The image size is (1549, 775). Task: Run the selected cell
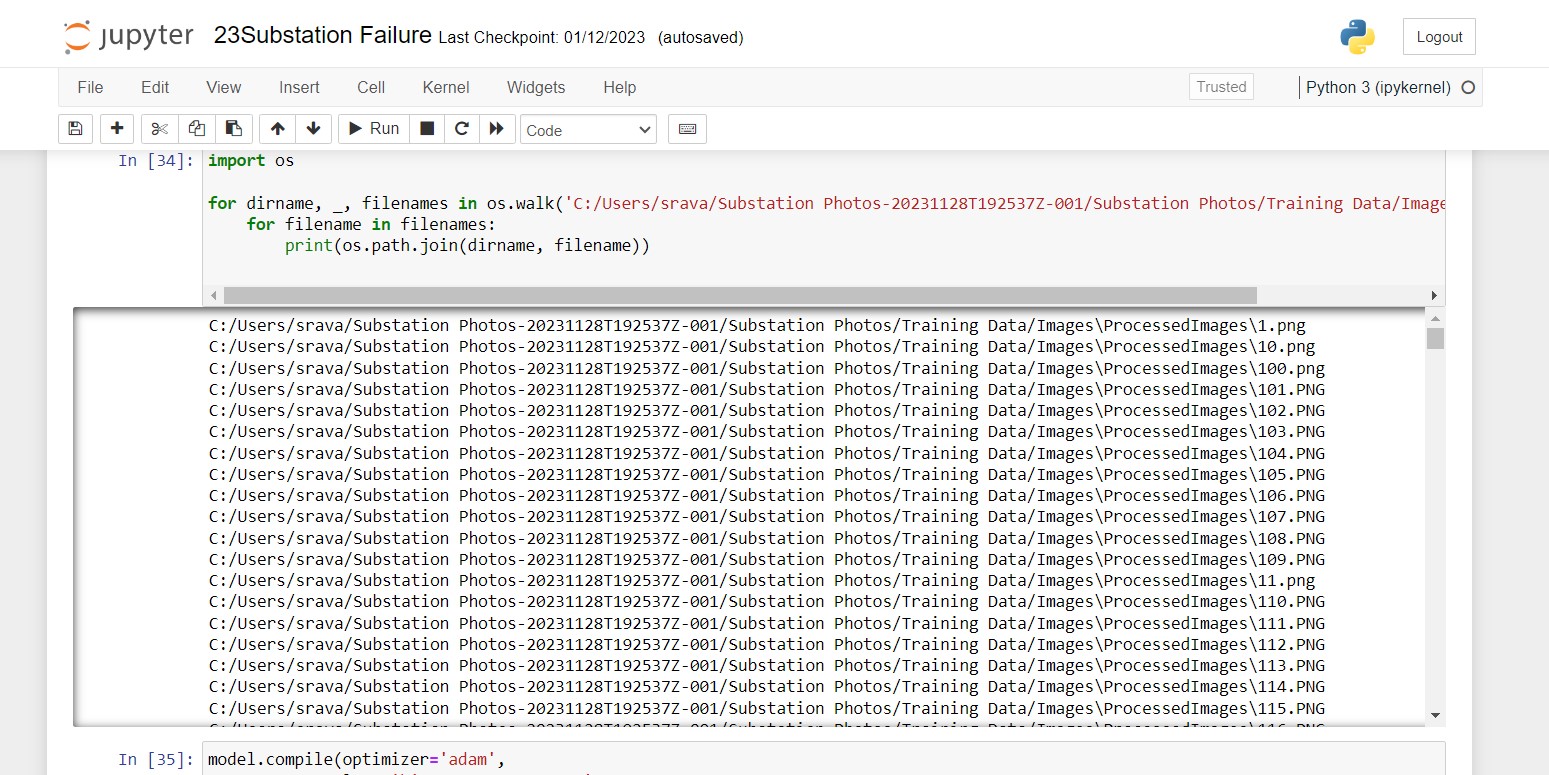372,128
